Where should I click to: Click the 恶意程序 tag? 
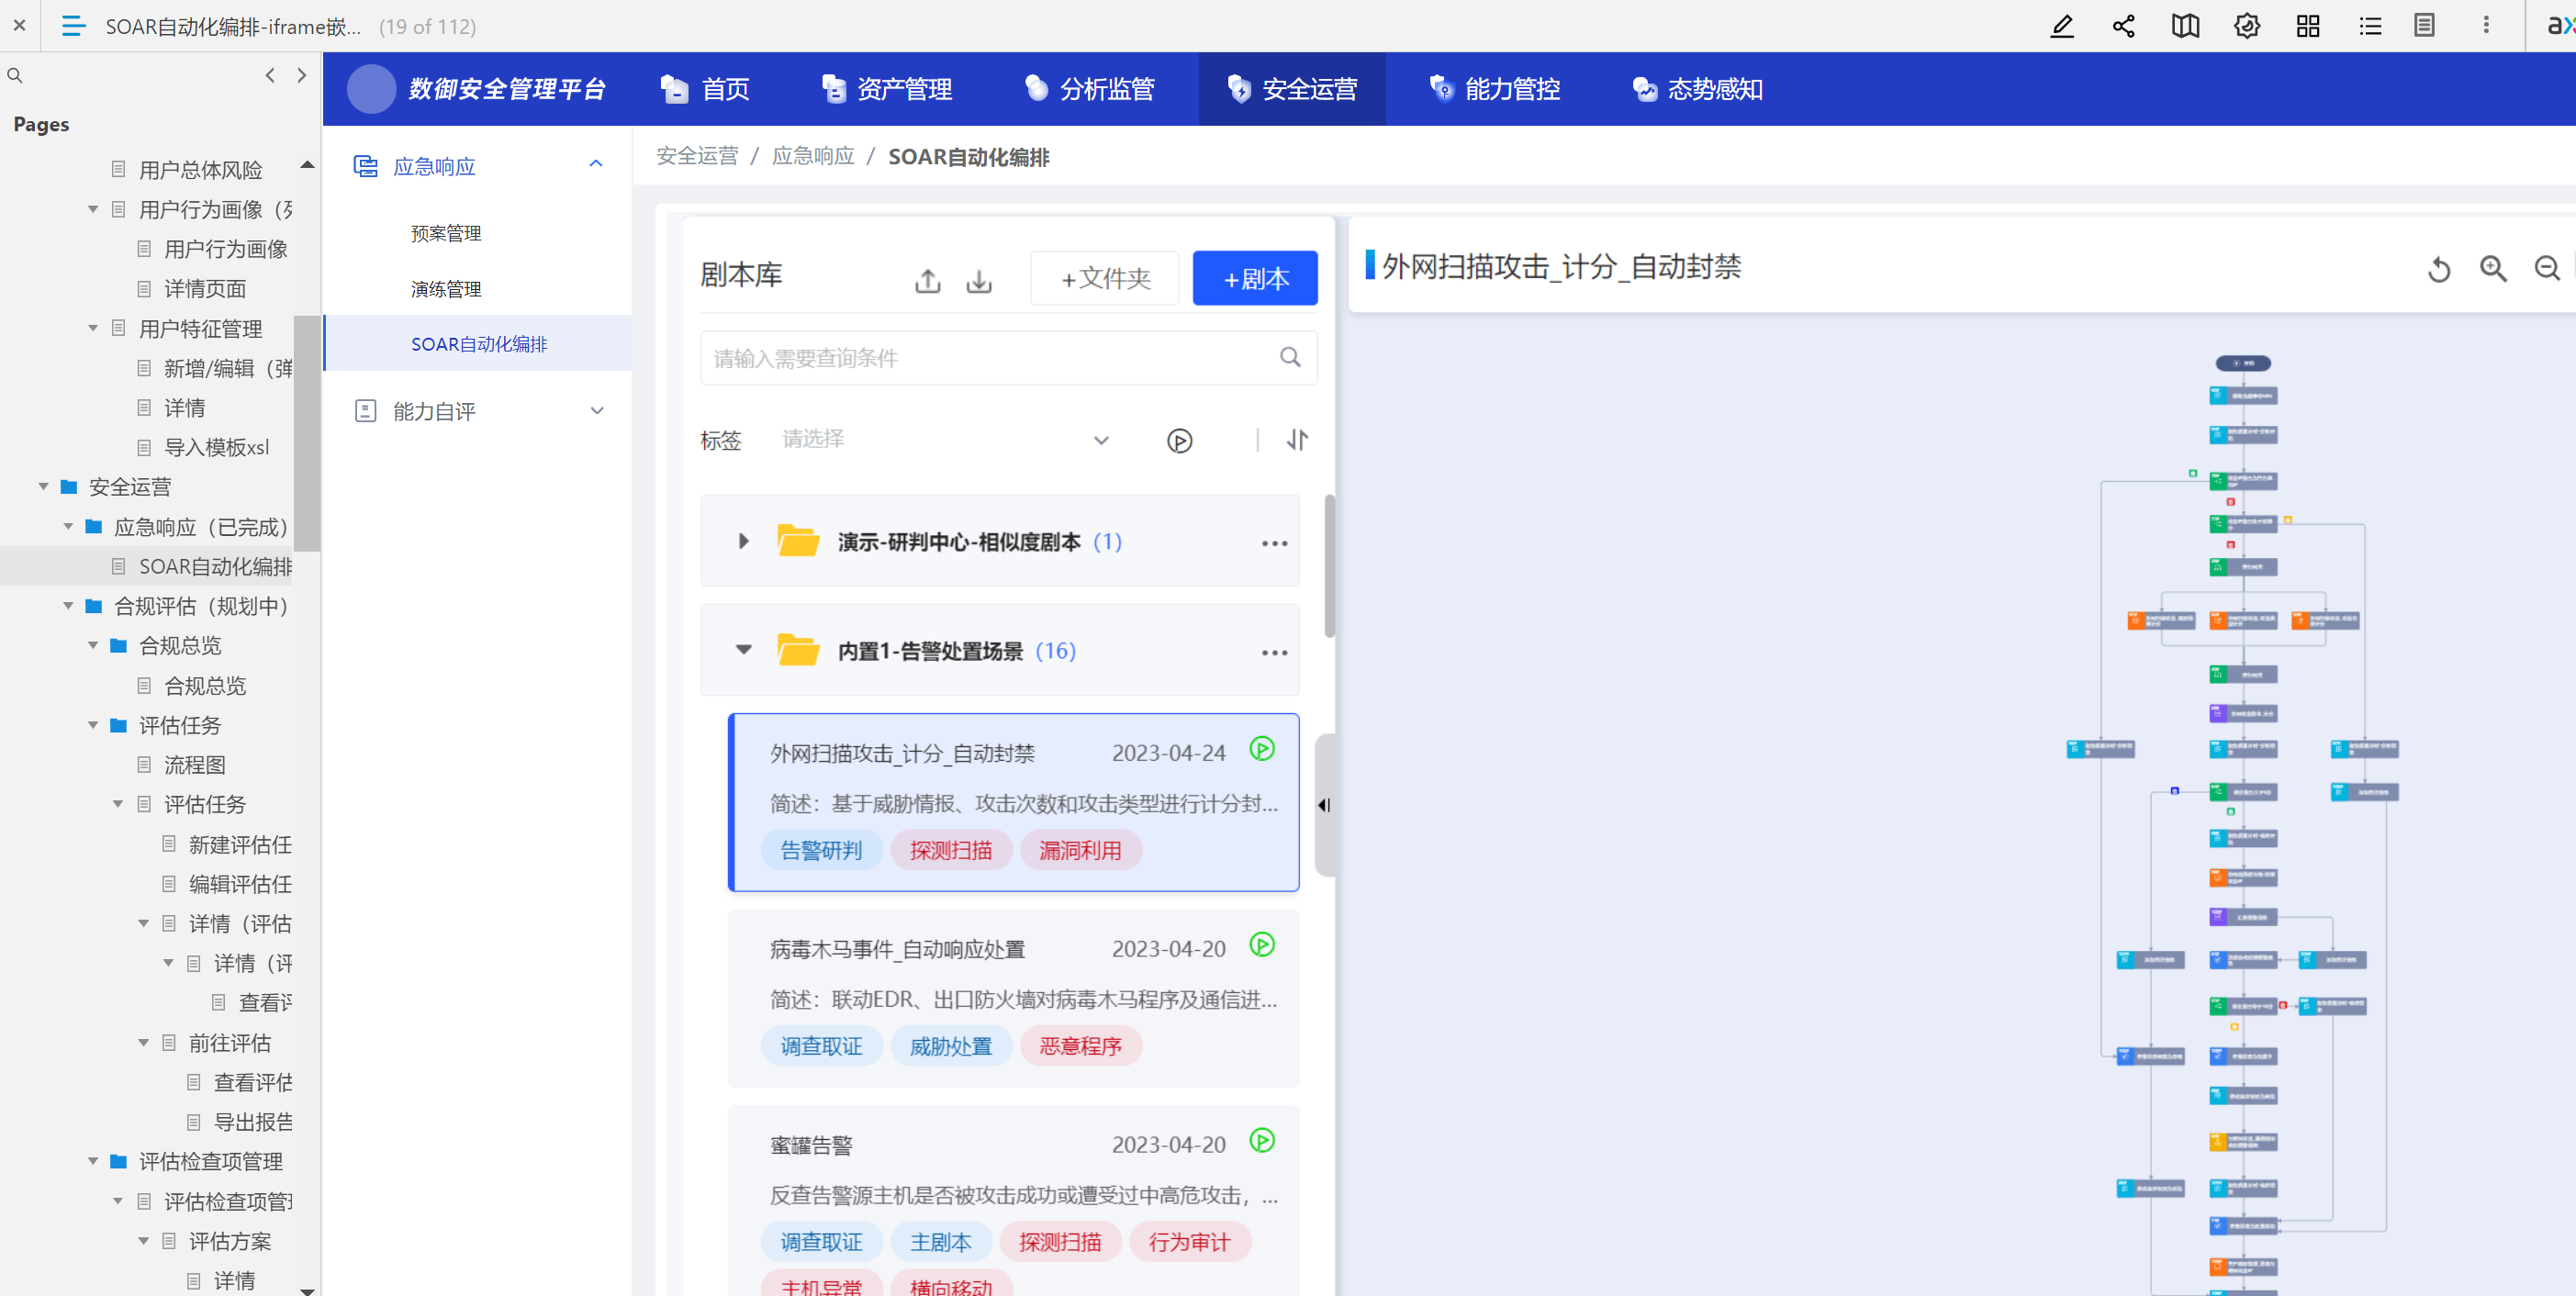1080,1046
